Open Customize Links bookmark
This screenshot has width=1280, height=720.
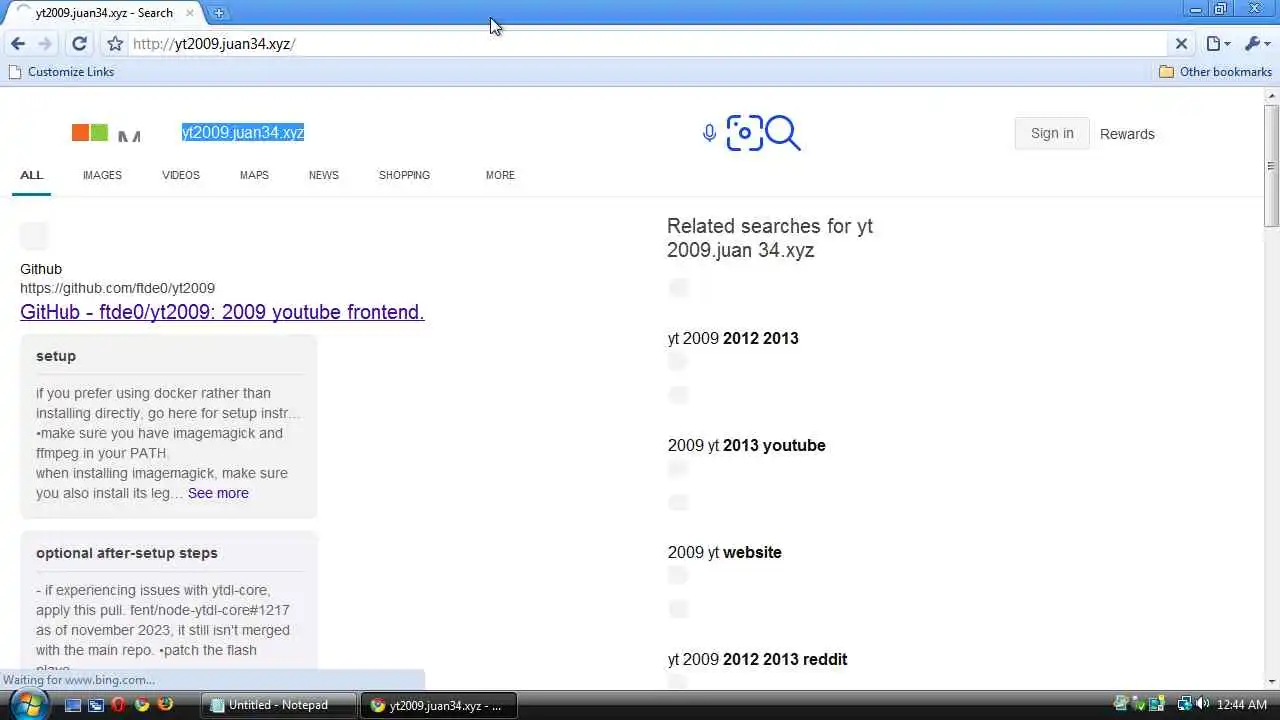[x=61, y=72]
